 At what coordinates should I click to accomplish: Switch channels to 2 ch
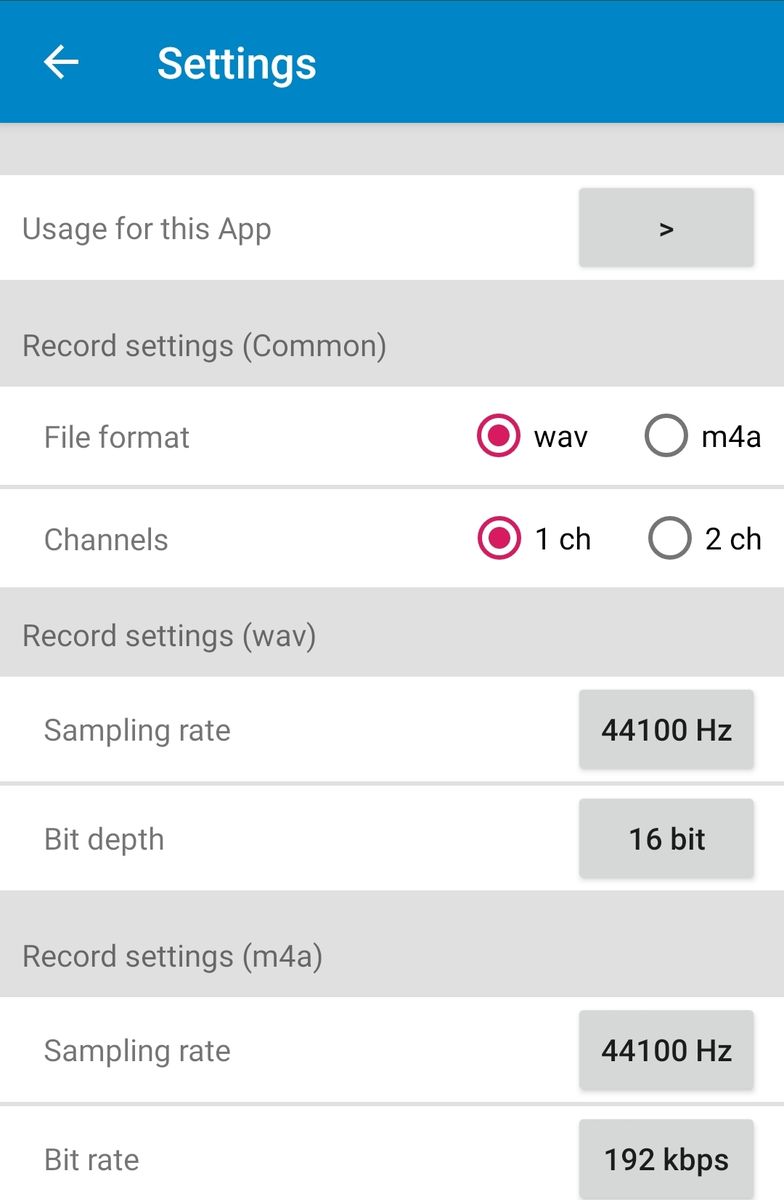click(669, 539)
